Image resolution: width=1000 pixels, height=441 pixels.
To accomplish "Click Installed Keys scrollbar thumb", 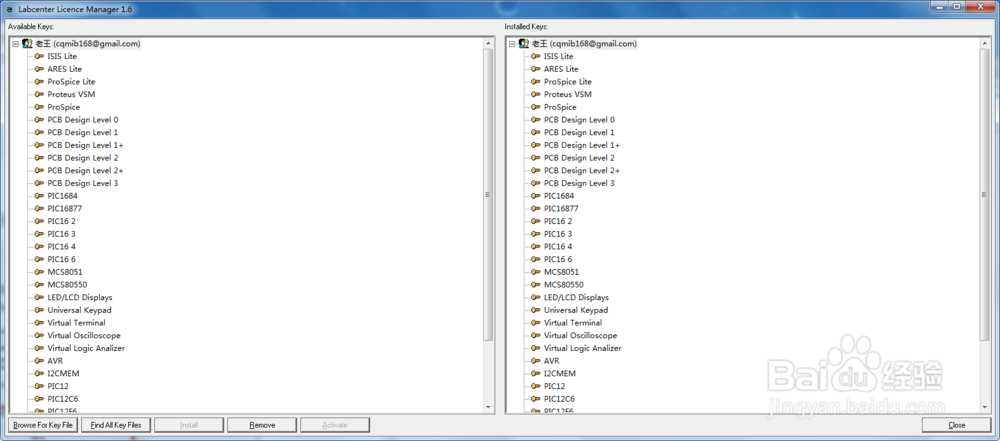I will click(985, 195).
